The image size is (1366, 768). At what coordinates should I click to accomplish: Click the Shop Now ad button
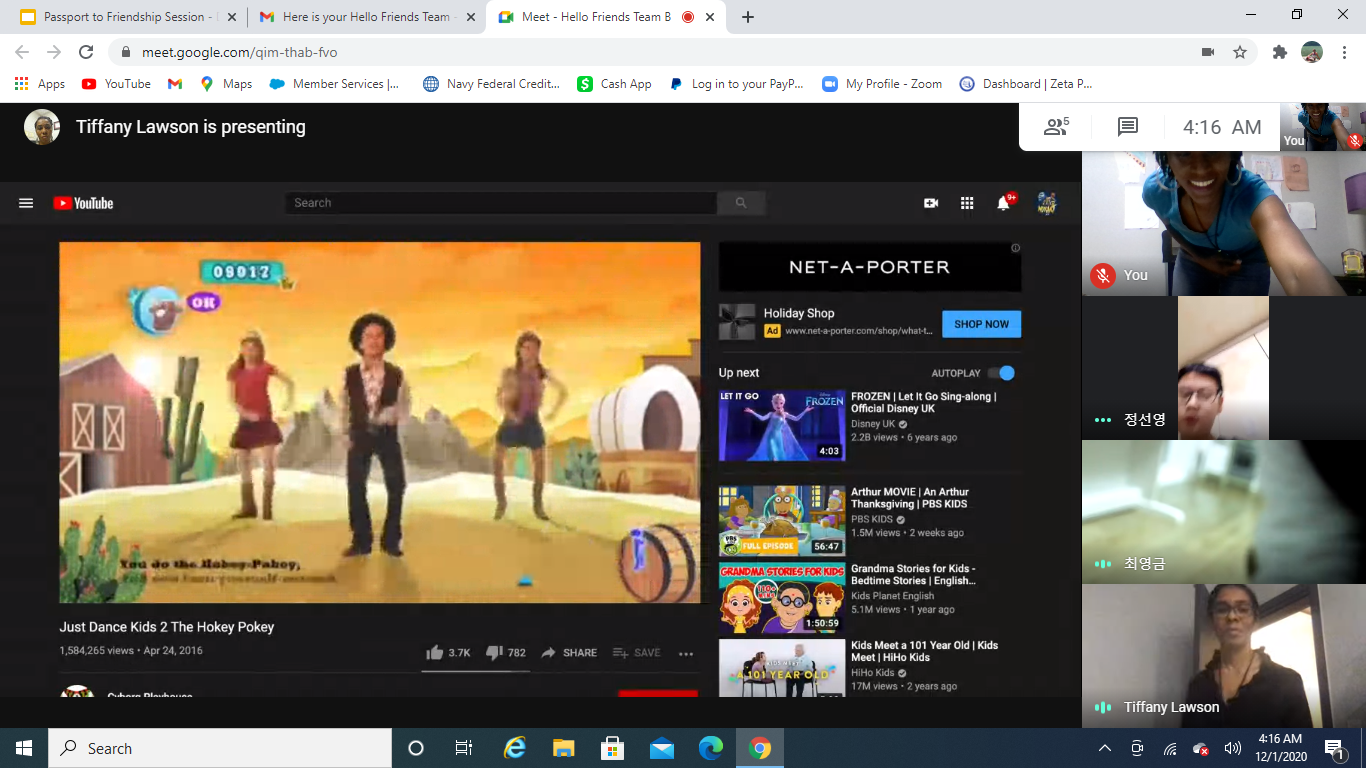pos(982,324)
